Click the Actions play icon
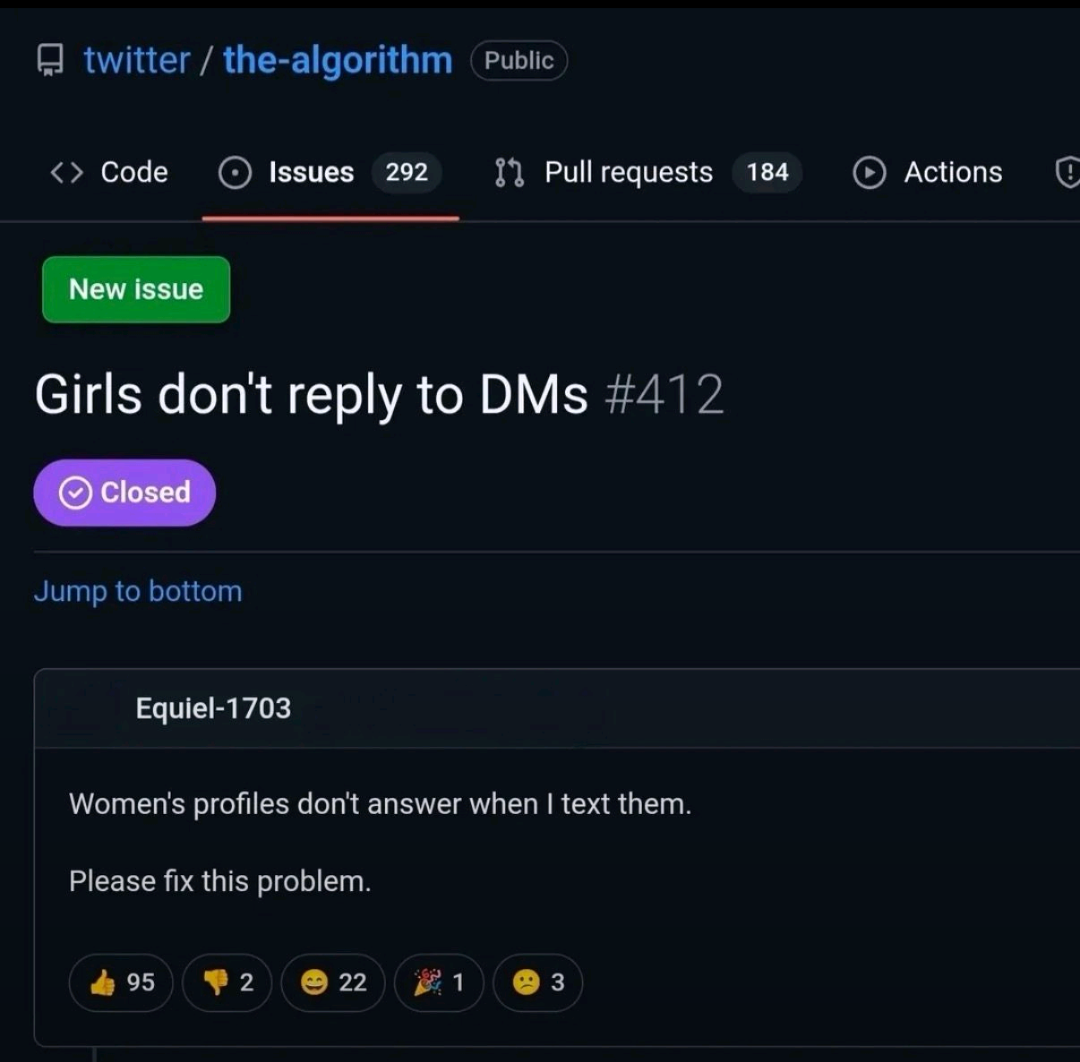The image size is (1080, 1062). point(870,172)
